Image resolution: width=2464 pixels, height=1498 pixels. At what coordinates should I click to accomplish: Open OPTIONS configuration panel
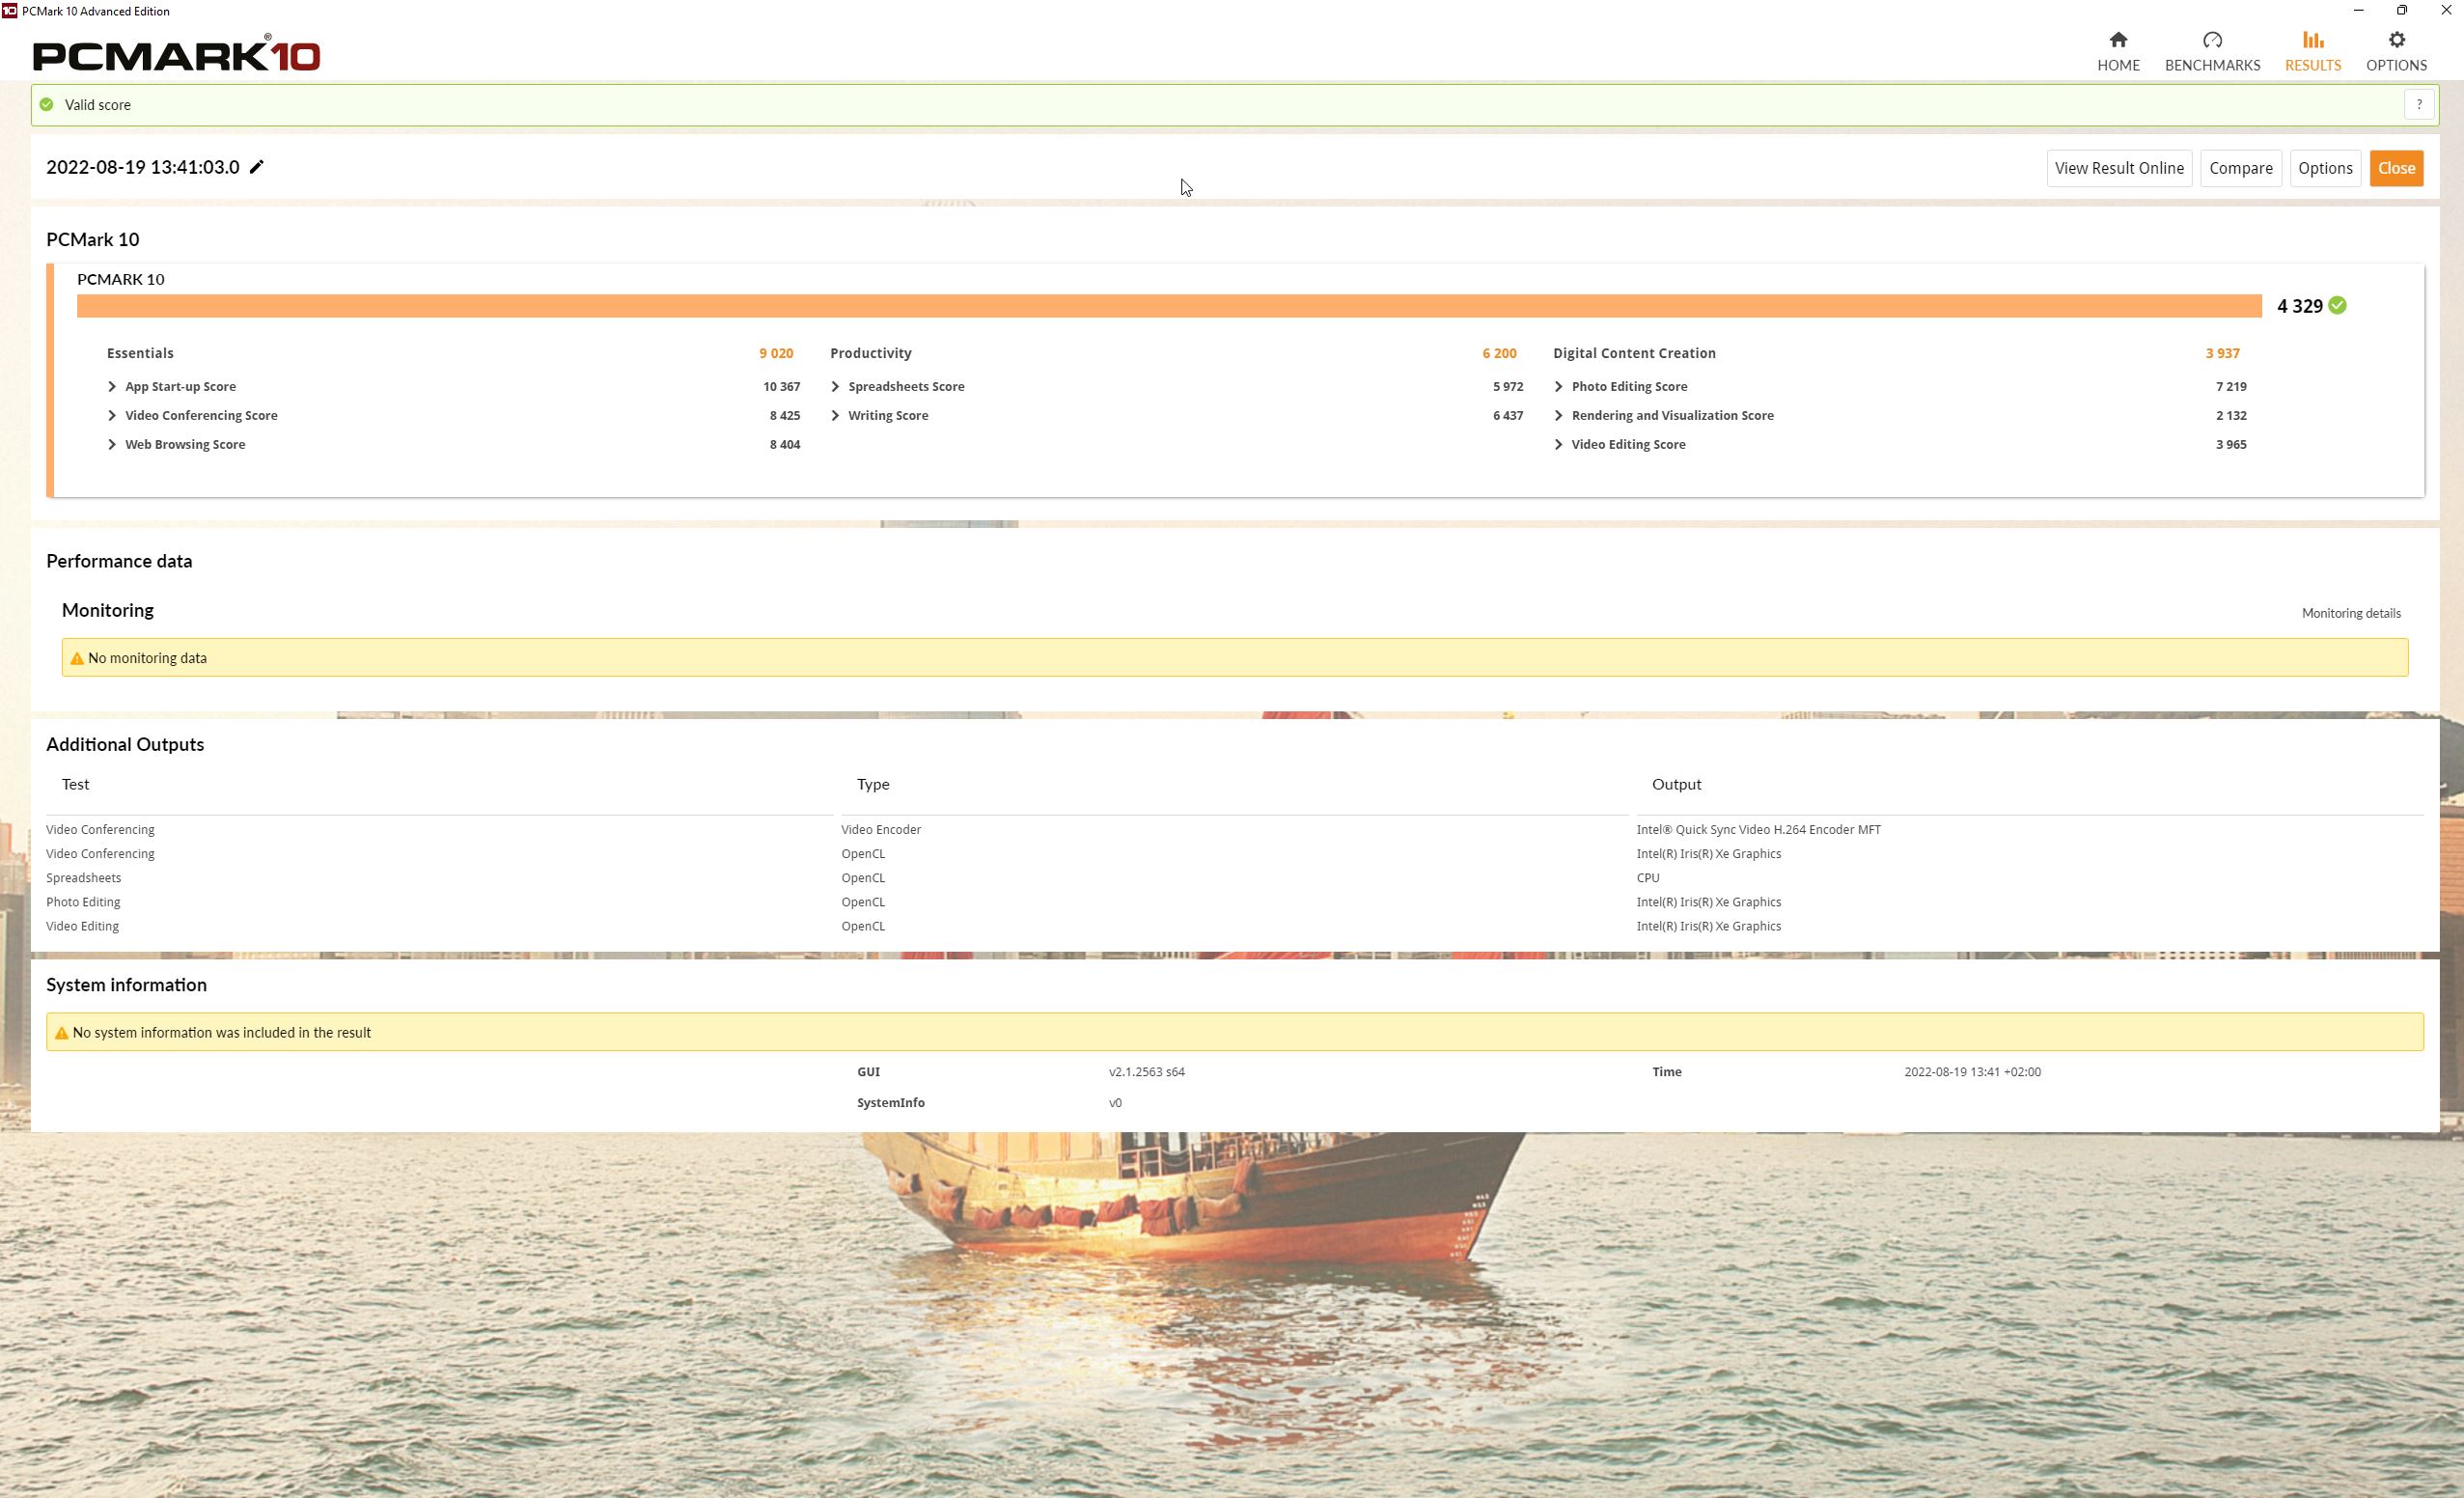click(x=2395, y=49)
